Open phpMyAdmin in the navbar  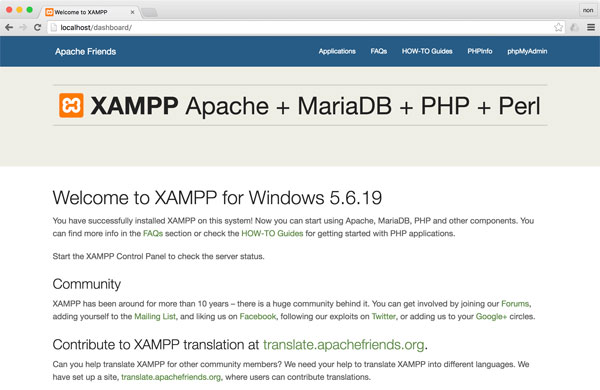tap(527, 51)
